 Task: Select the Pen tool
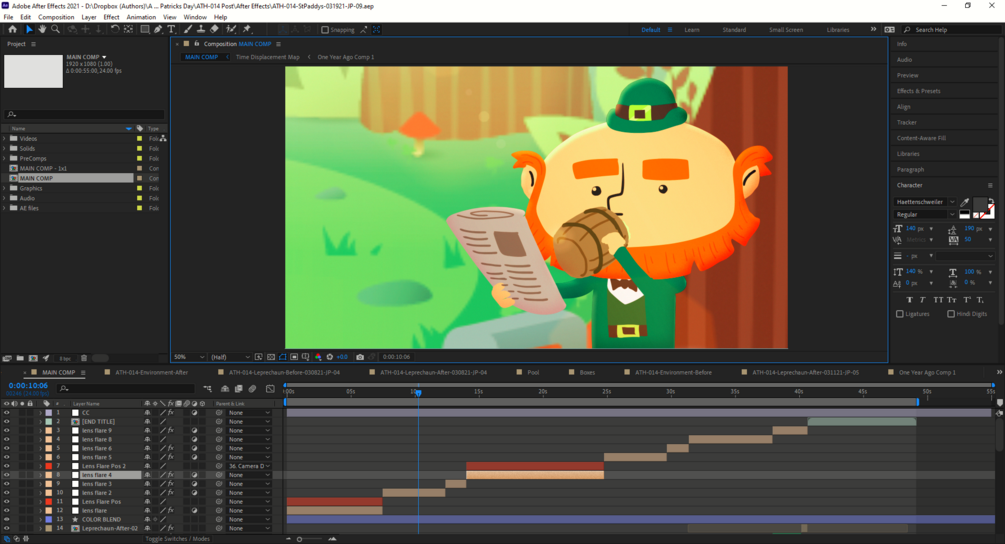point(158,29)
